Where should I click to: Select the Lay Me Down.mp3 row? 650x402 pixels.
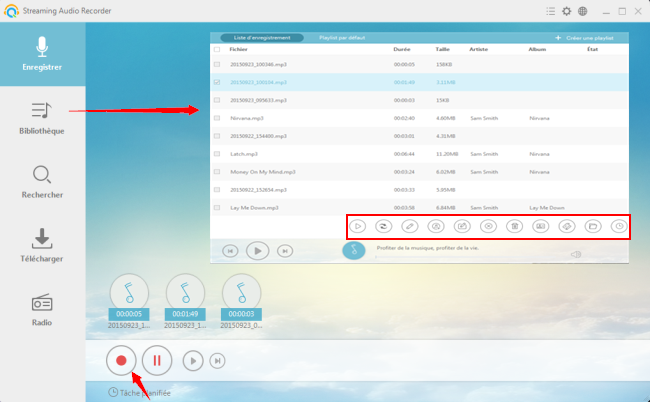(x=420, y=208)
